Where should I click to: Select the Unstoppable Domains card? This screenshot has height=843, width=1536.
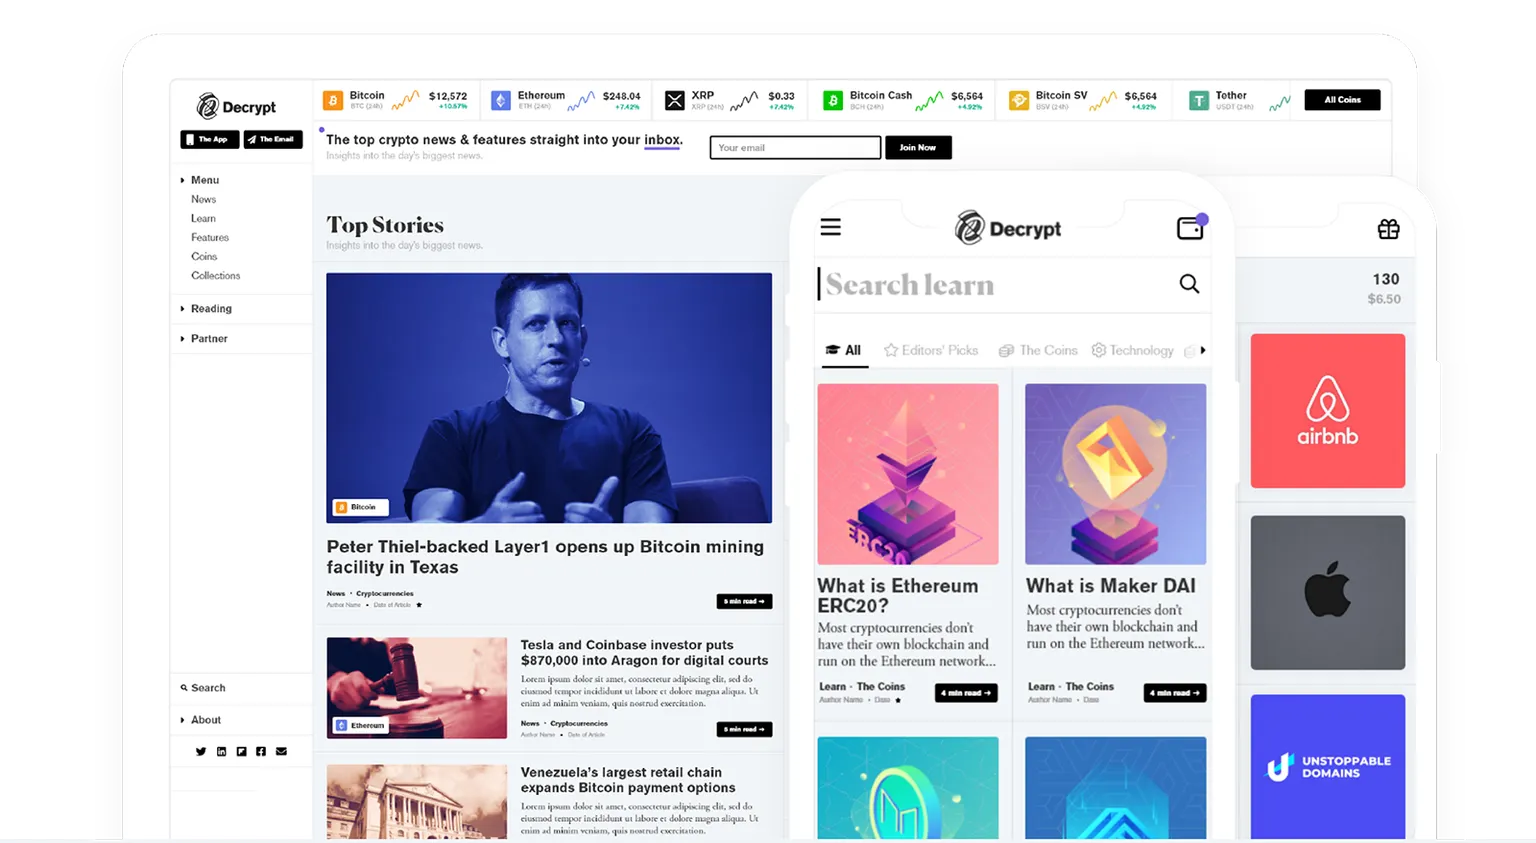(x=1328, y=767)
